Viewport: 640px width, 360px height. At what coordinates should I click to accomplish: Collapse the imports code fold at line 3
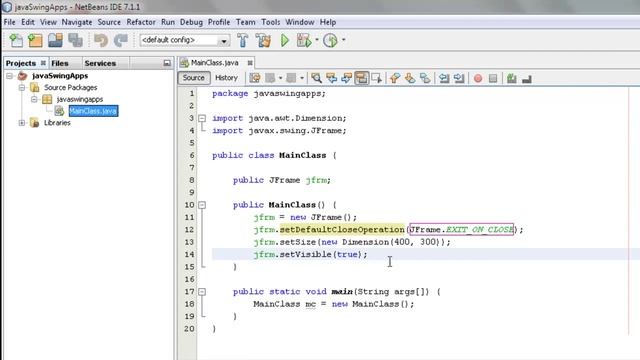tap(202, 118)
